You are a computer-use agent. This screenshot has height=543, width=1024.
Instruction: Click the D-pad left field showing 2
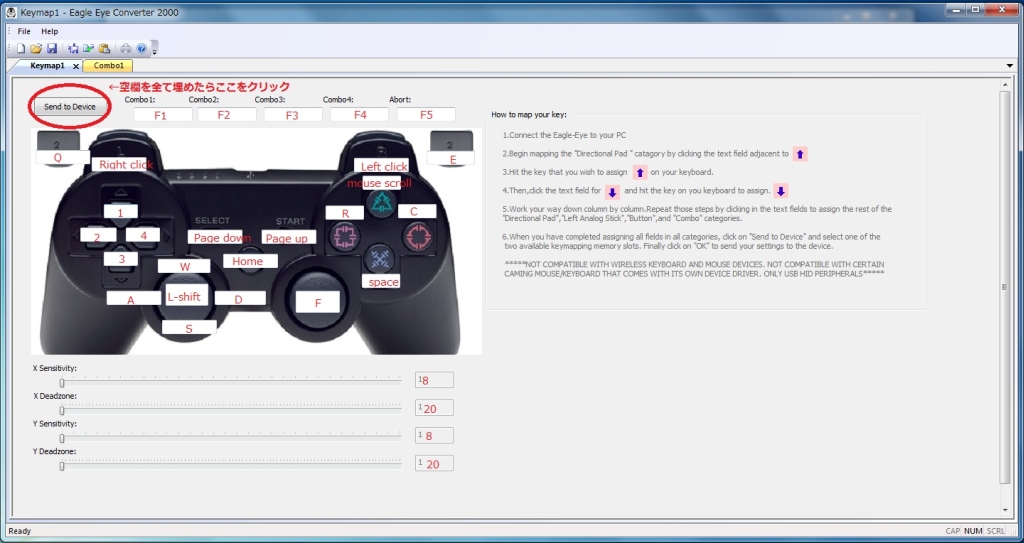pos(98,235)
